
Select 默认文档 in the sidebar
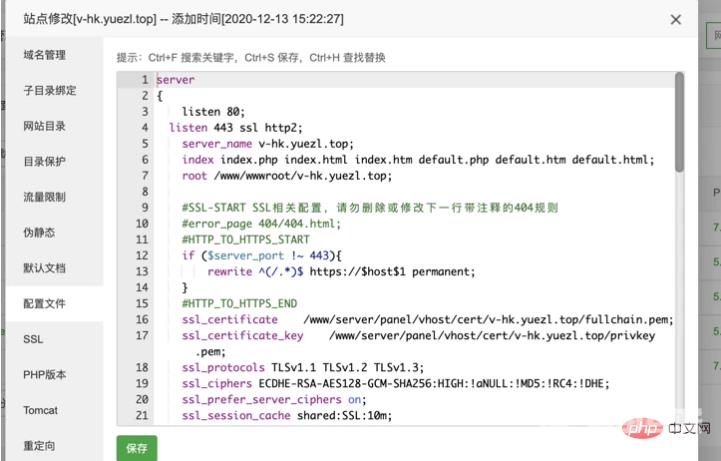pos(44,268)
